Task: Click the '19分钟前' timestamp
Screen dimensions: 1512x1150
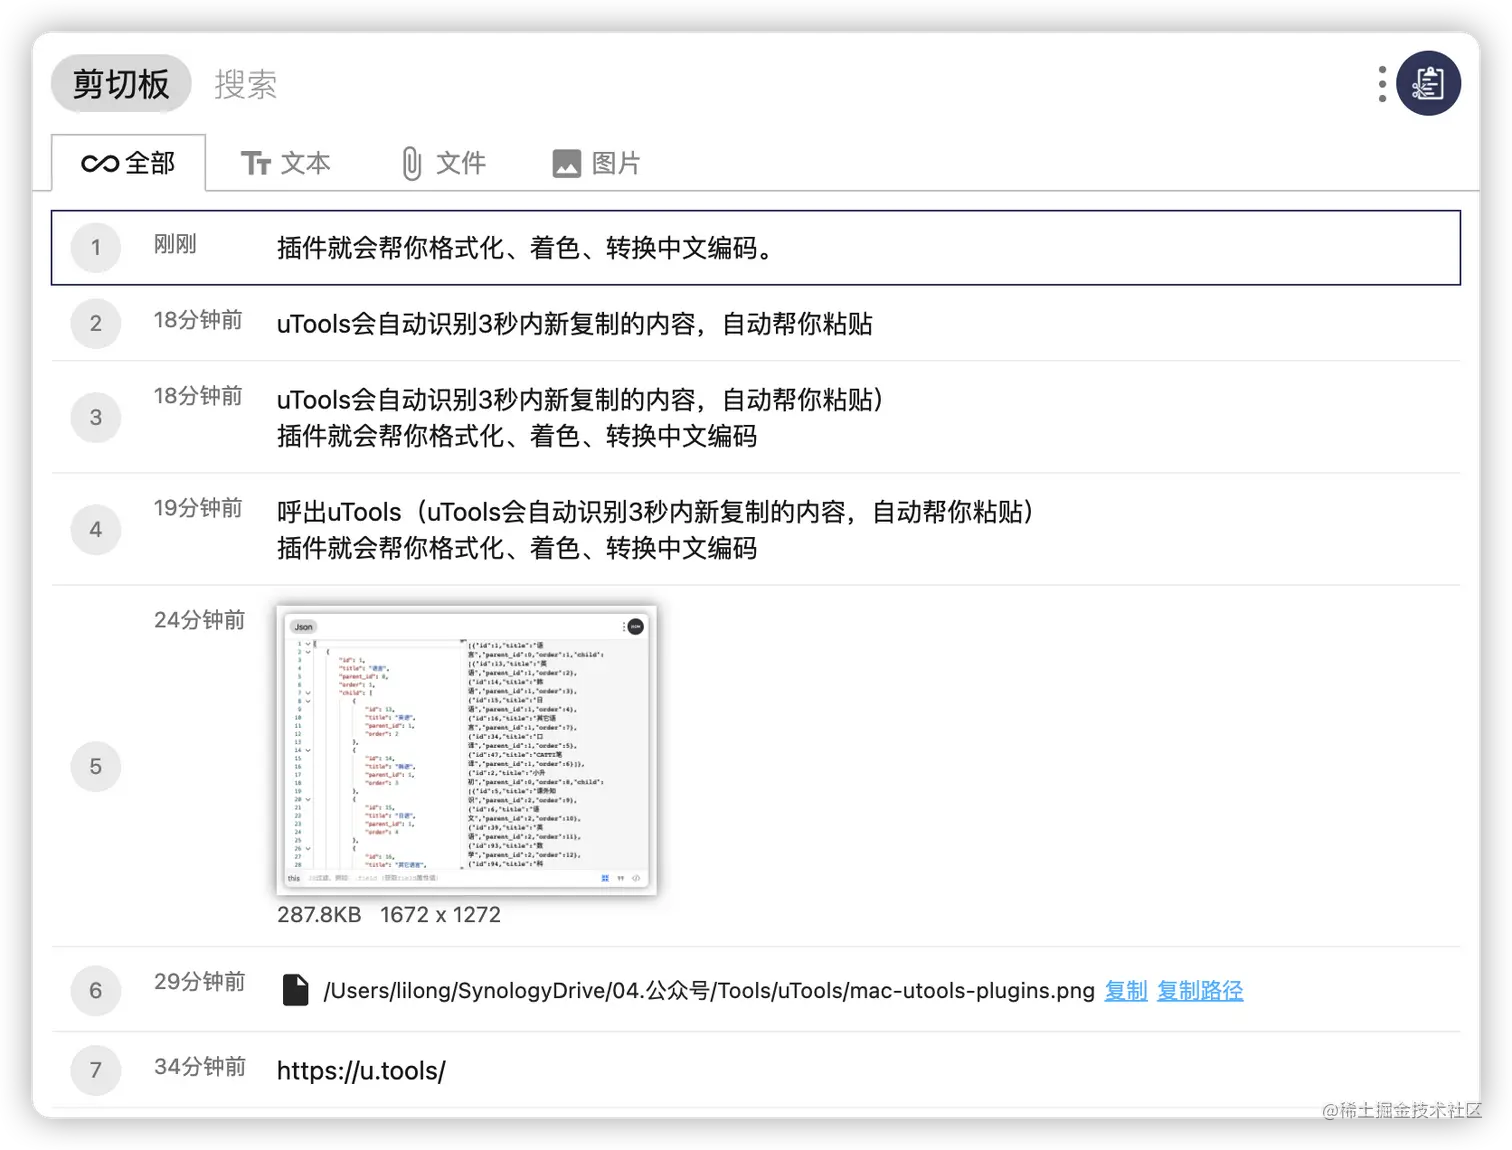Action: point(198,508)
